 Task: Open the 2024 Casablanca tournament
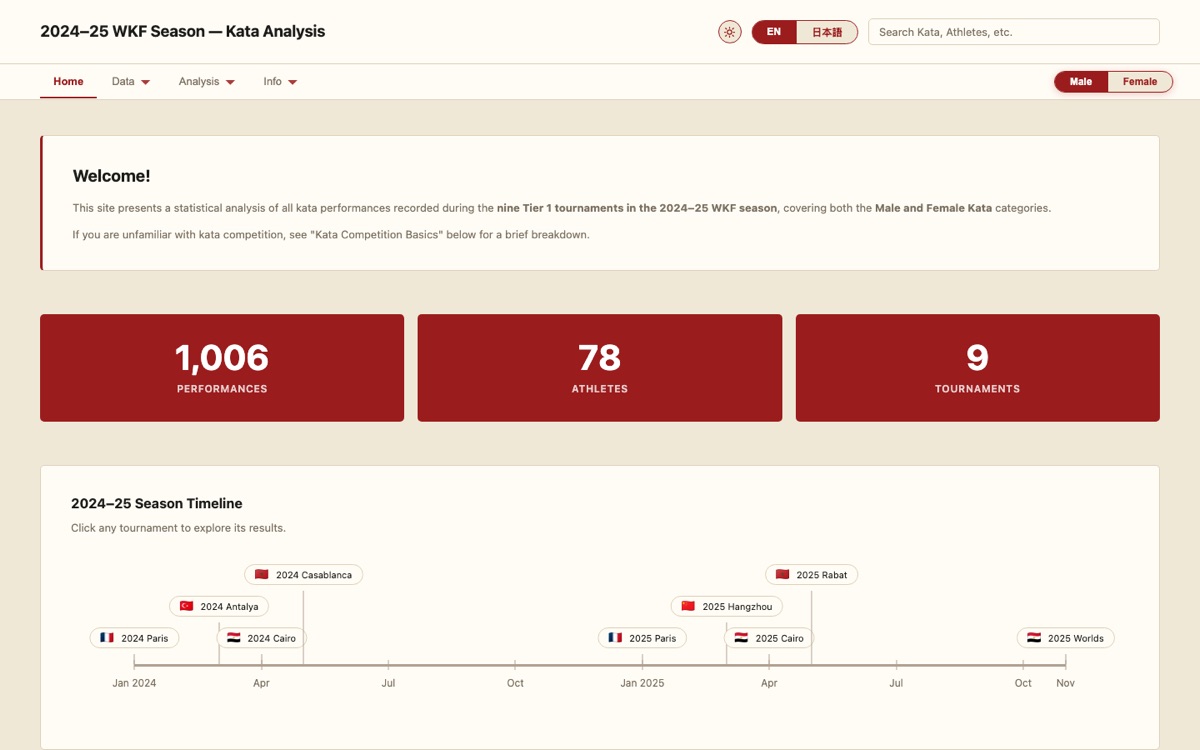click(x=304, y=574)
